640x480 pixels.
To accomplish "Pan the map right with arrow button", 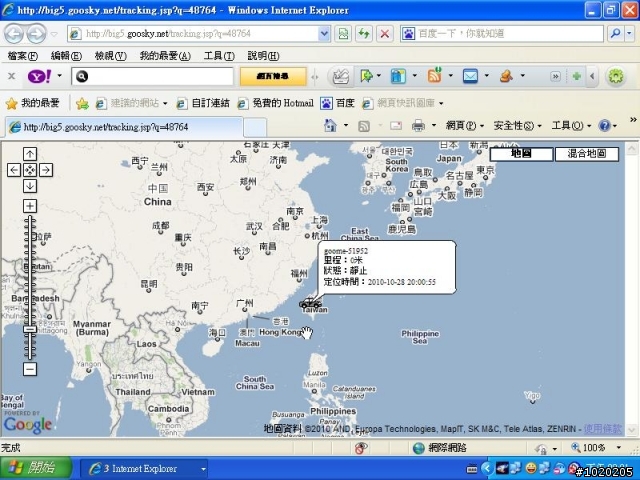I will point(46,170).
